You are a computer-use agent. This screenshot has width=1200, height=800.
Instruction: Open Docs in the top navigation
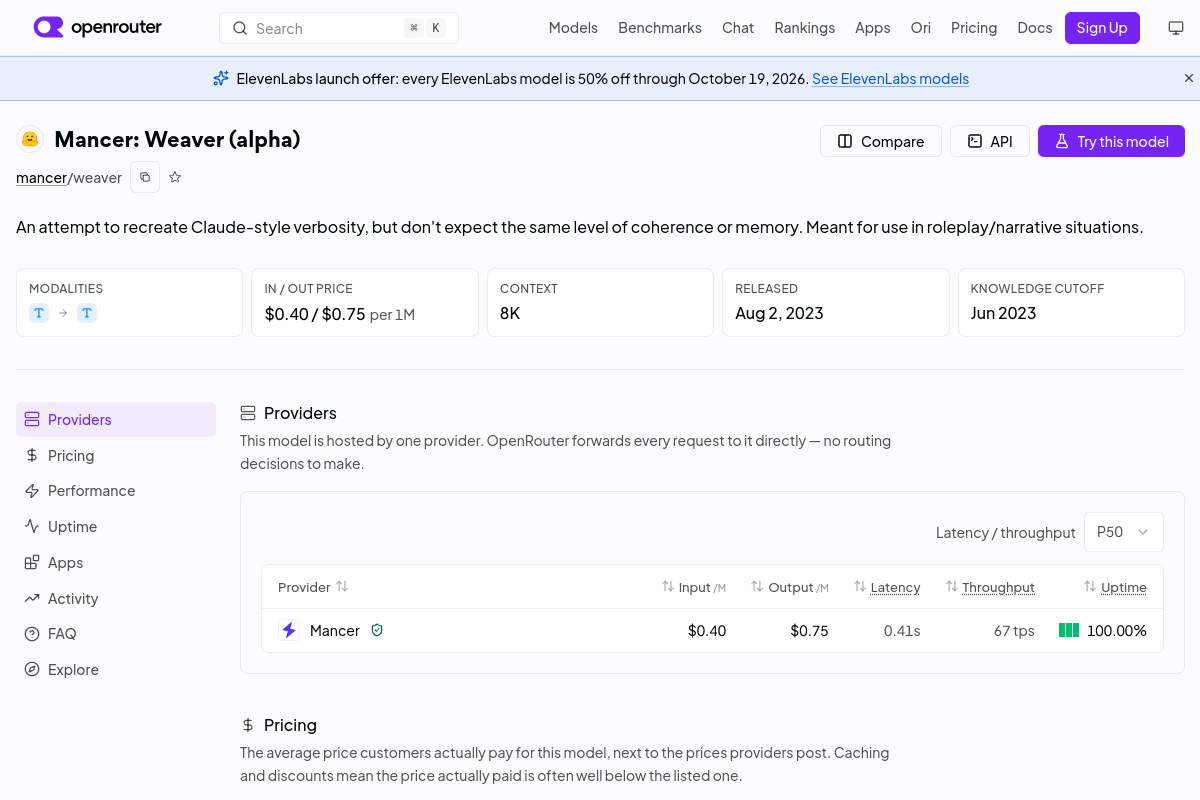click(x=1035, y=28)
